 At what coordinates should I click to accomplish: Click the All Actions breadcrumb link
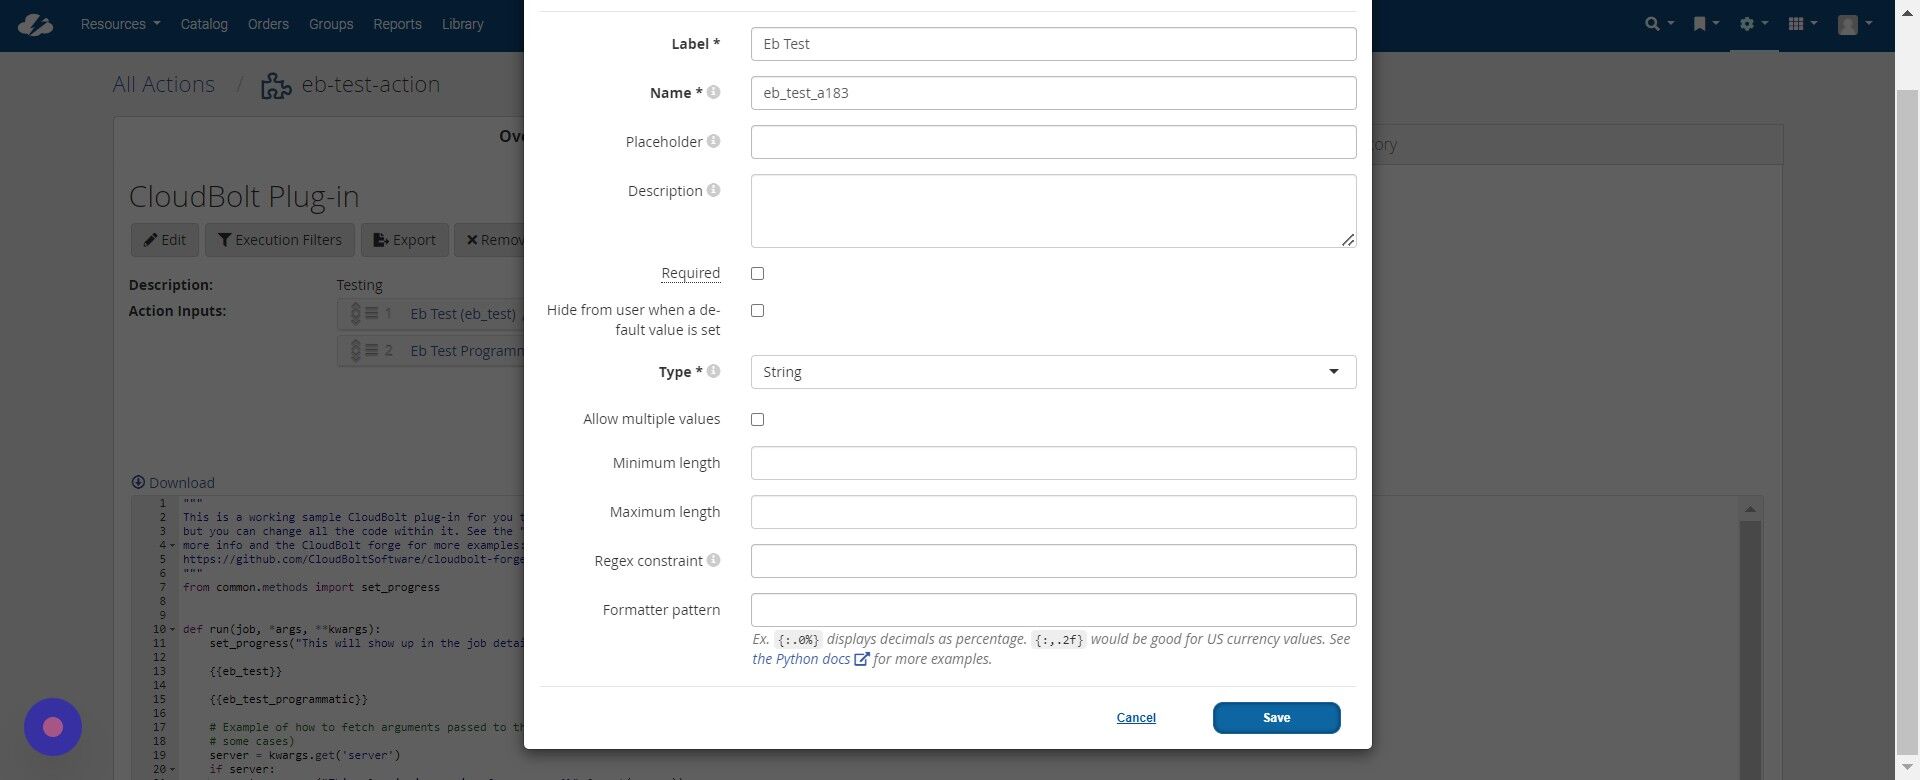(x=163, y=84)
